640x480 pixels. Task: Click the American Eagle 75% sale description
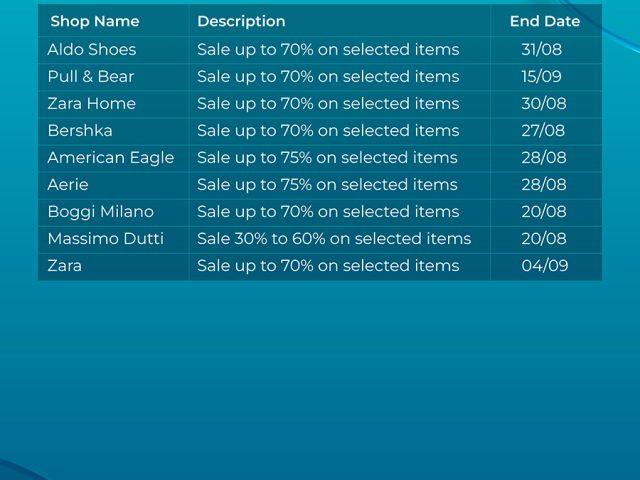pos(327,158)
